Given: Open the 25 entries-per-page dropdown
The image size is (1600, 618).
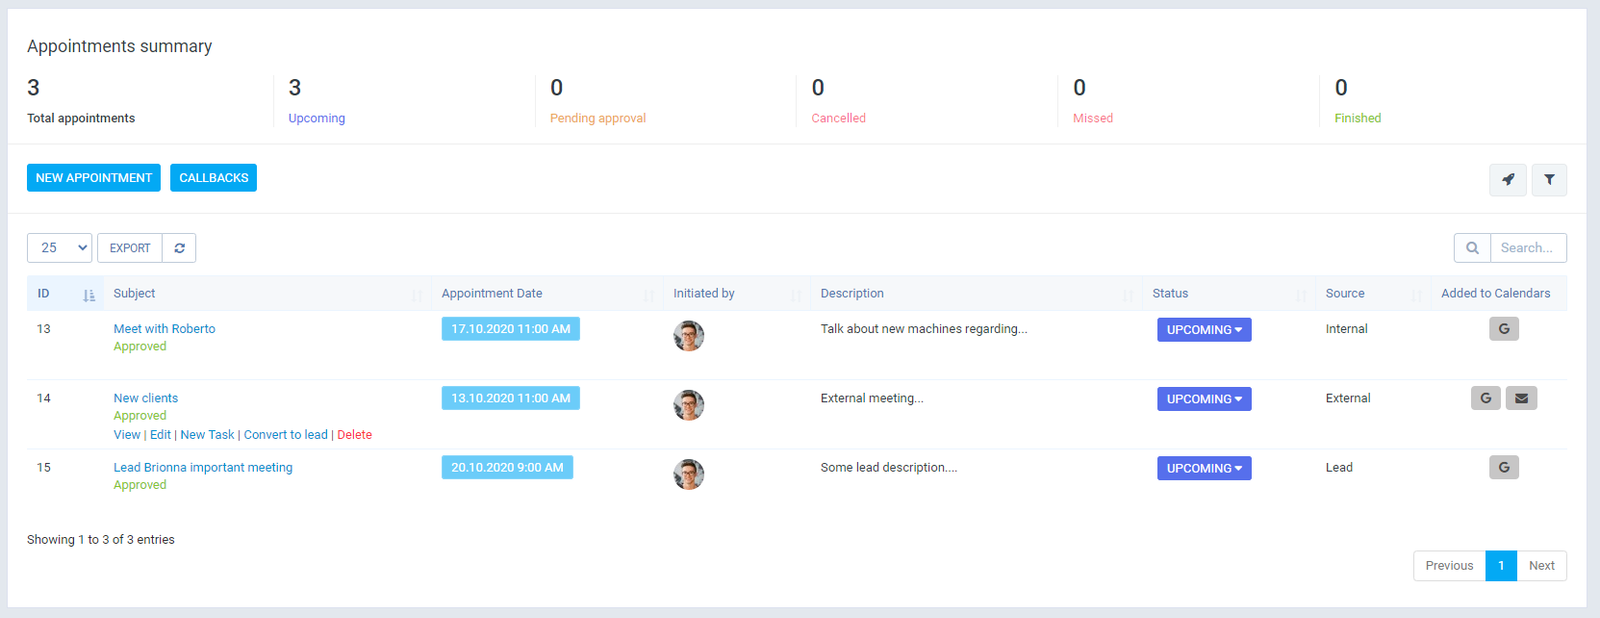Looking at the screenshot, I should coord(59,248).
